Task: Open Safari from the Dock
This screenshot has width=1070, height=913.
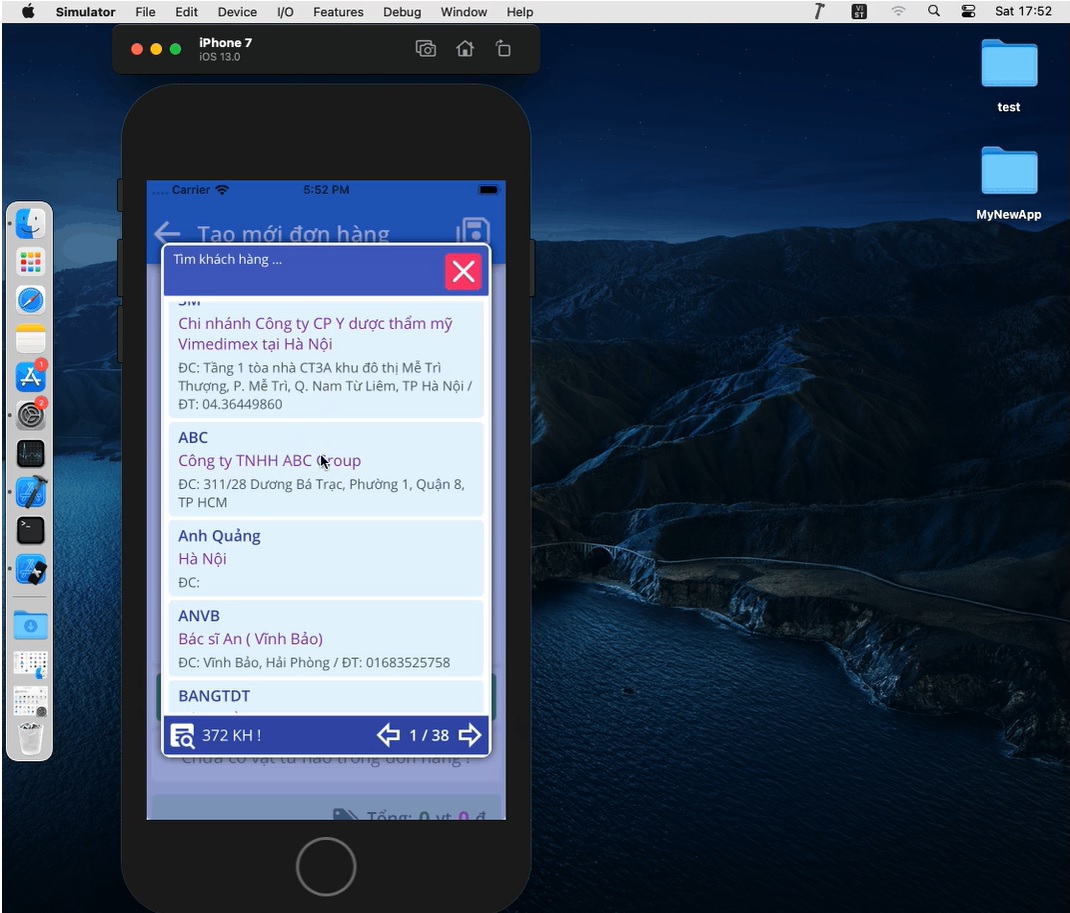Action: (x=31, y=300)
